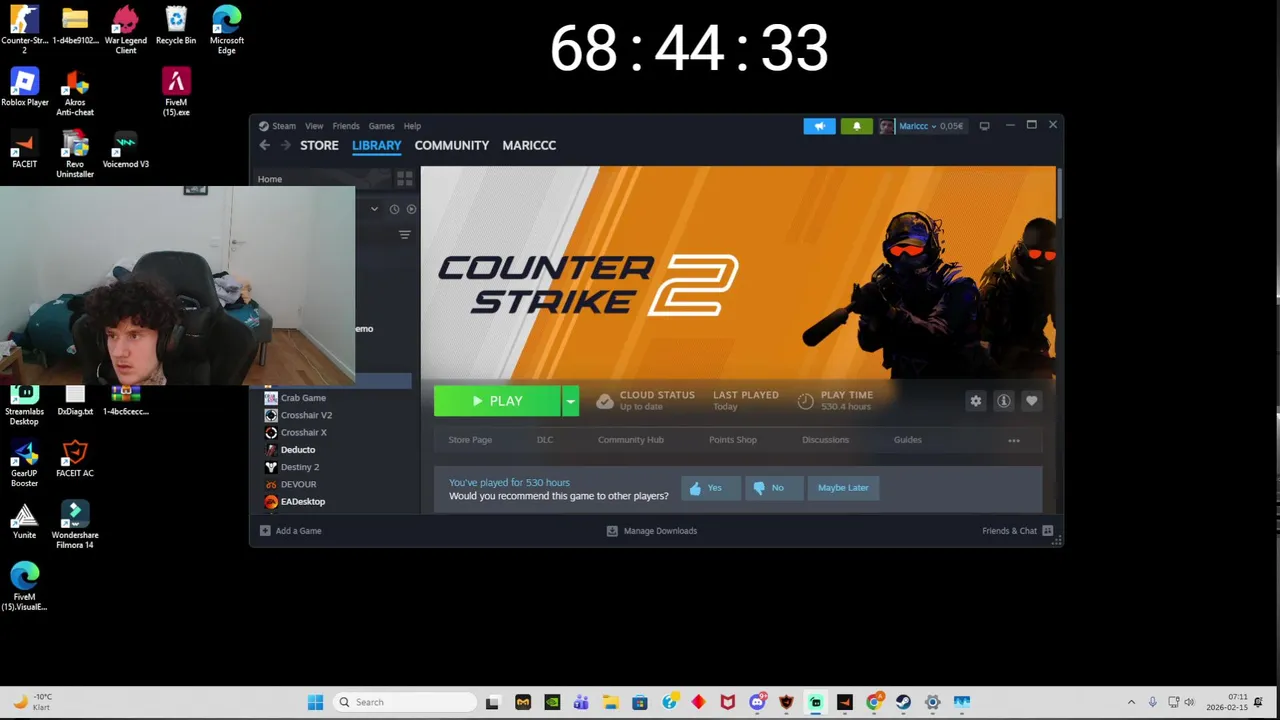Click the Counter-Strike 2 hero banner
Screen dimensions: 1280x720
(x=738, y=273)
